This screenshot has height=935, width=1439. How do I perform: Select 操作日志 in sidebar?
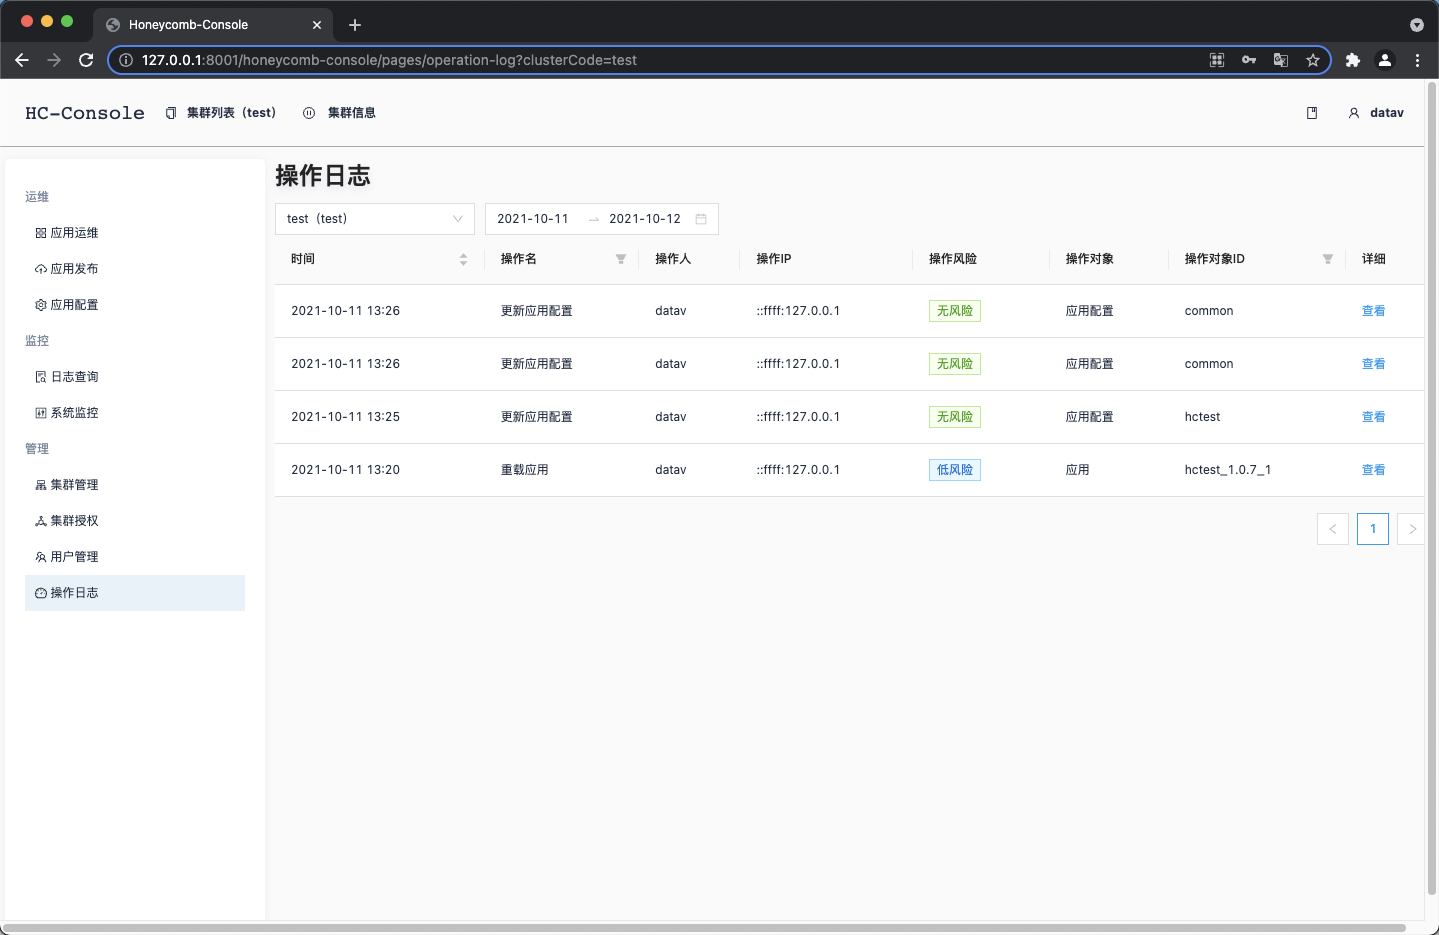[x=135, y=593]
